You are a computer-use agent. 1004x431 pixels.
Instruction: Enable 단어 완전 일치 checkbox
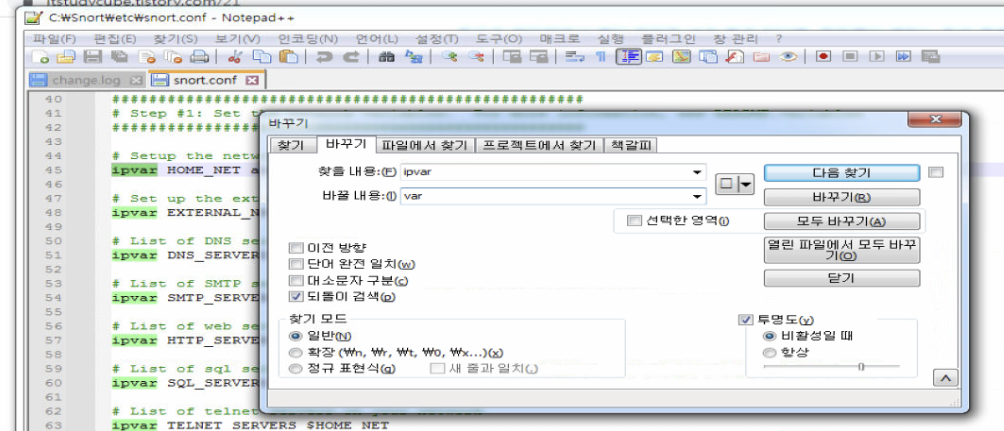coord(296,264)
